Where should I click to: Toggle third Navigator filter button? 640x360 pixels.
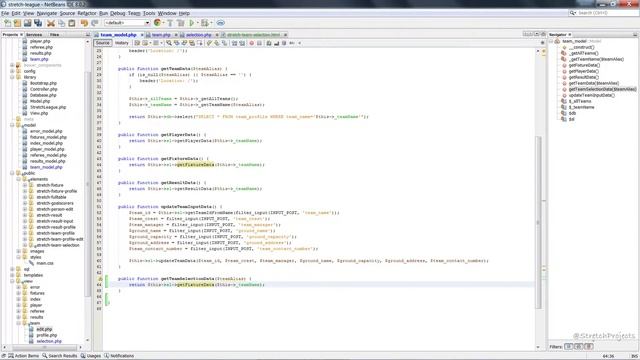[x=589, y=347]
